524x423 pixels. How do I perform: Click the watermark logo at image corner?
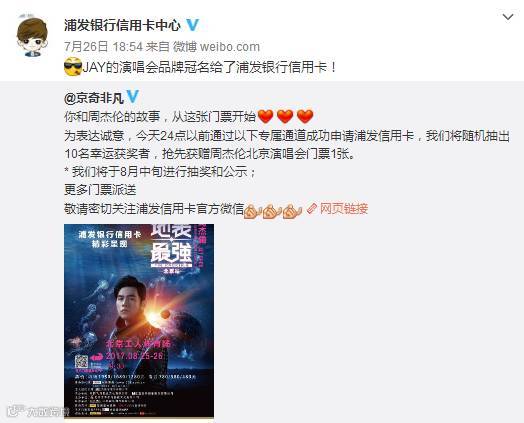point(37,411)
